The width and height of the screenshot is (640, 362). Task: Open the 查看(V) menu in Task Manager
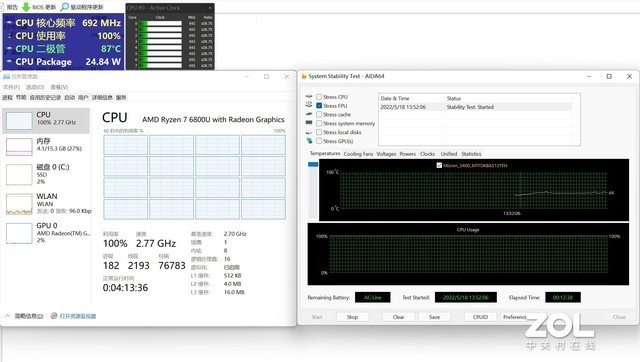click(x=59, y=87)
